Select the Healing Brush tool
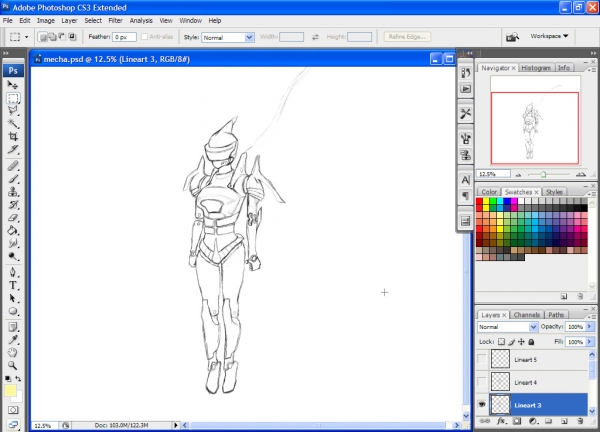The width and height of the screenshot is (600, 432). [13, 166]
